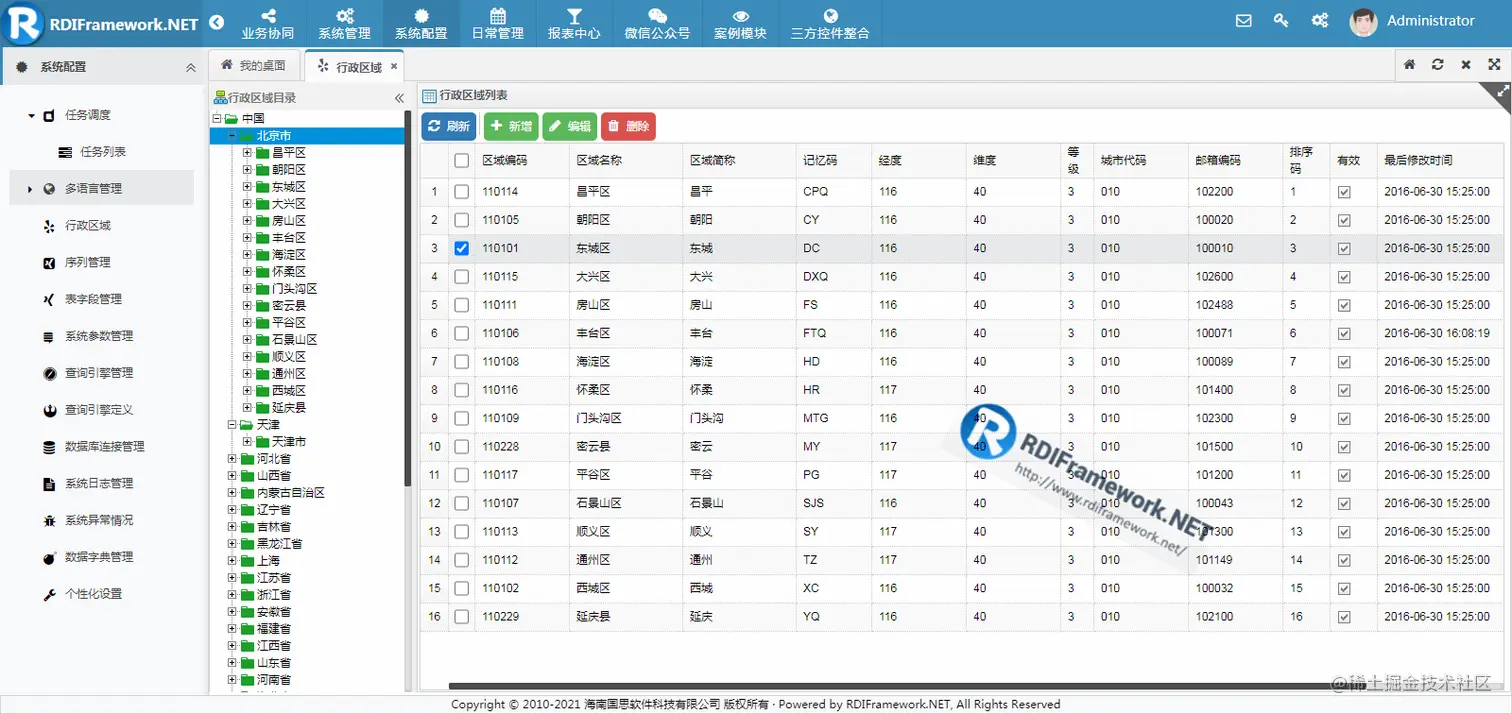The image size is (1512, 714).
Task: Click the back arrow circle next to logo
Action: 217,23
